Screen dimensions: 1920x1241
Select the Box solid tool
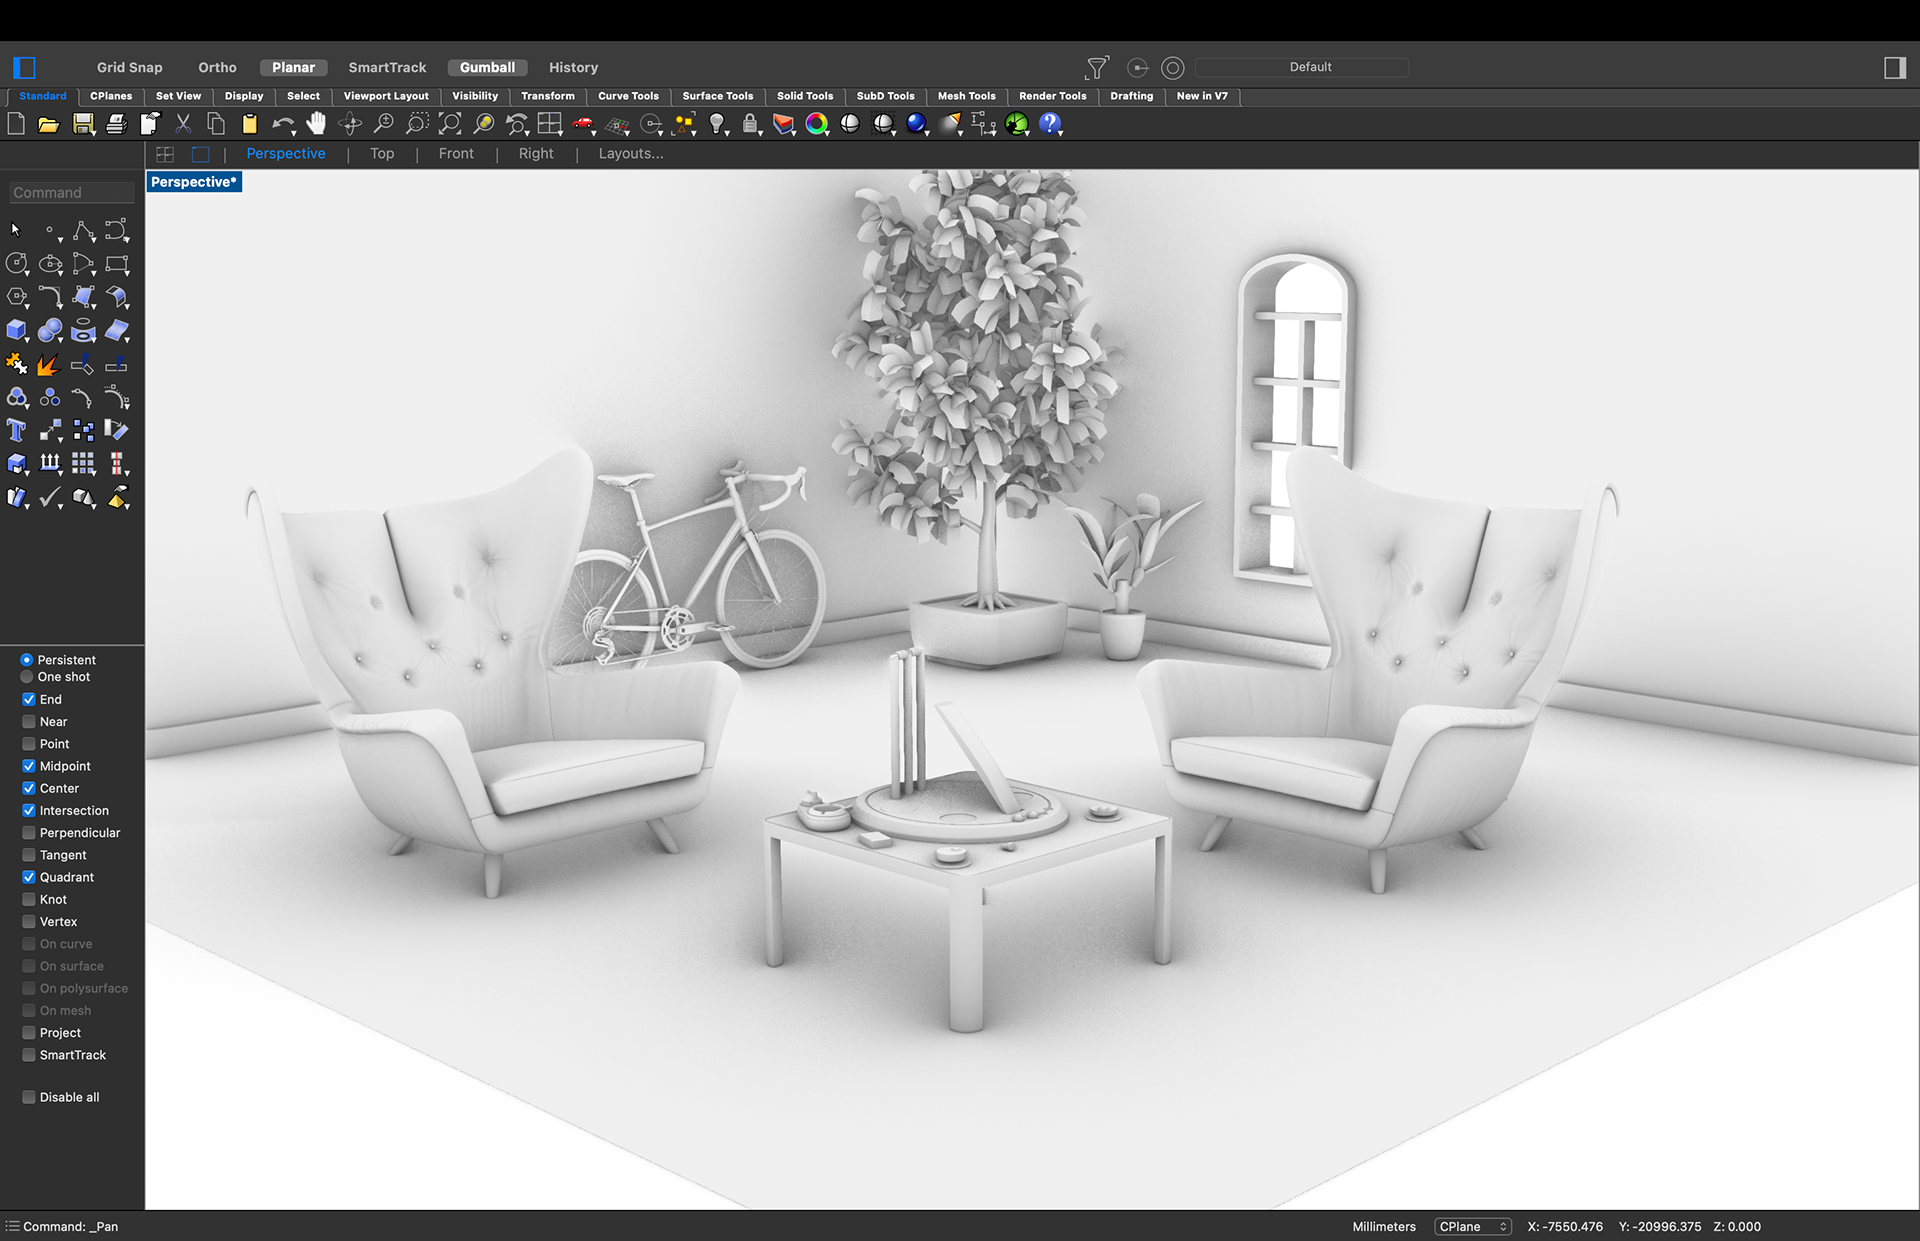tap(16, 330)
